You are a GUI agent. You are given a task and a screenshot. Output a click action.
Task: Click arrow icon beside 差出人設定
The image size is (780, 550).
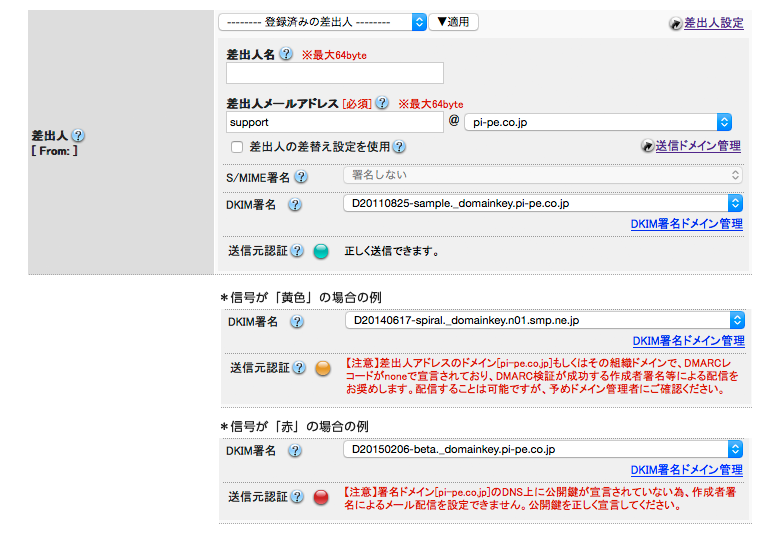click(x=675, y=23)
